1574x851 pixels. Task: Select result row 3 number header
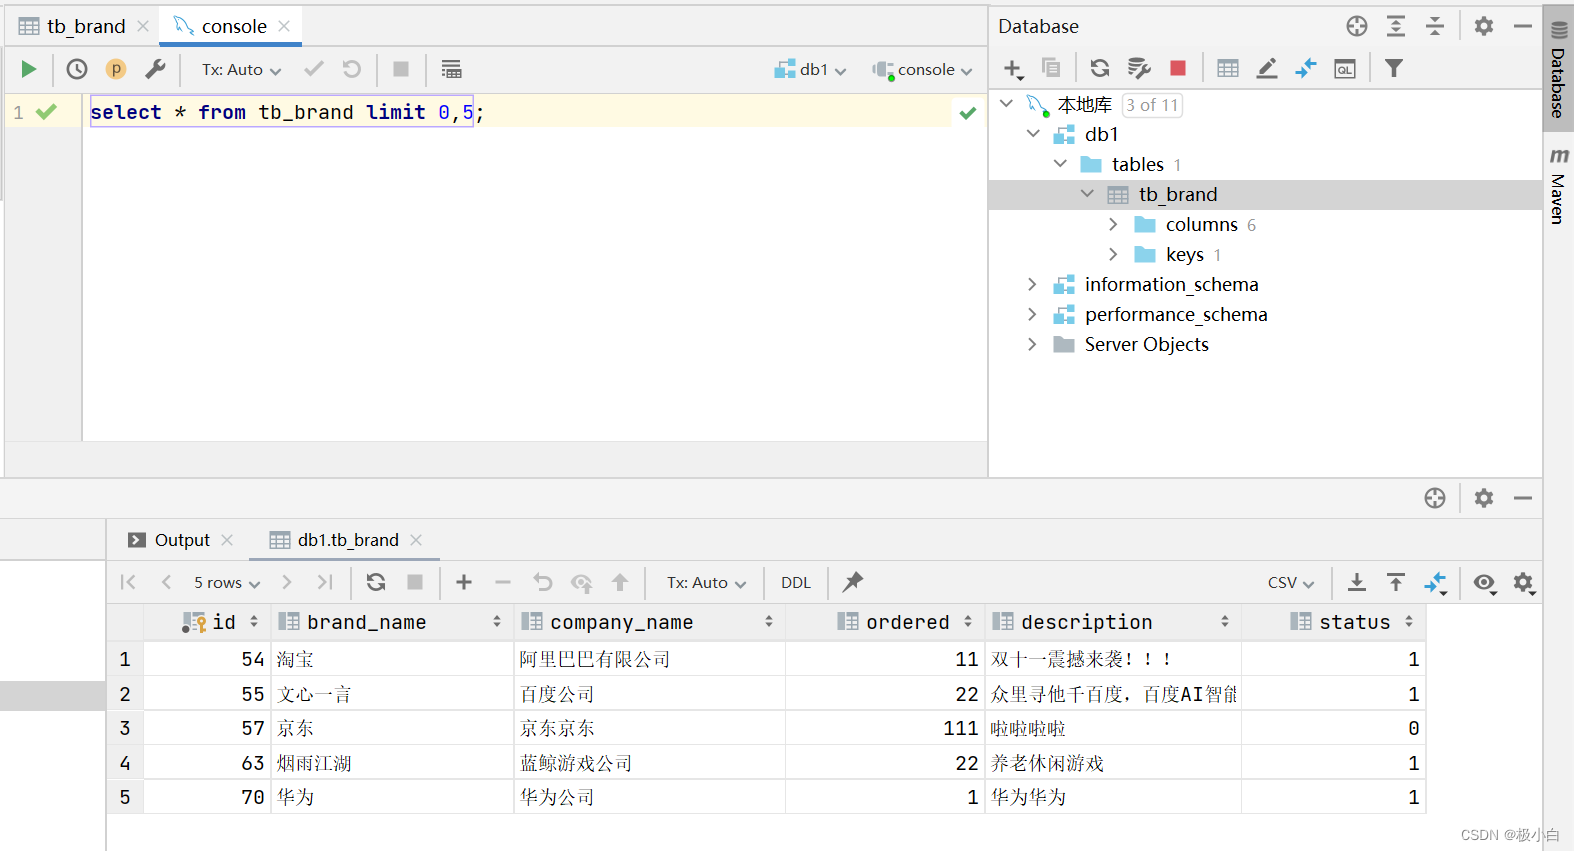(x=125, y=728)
